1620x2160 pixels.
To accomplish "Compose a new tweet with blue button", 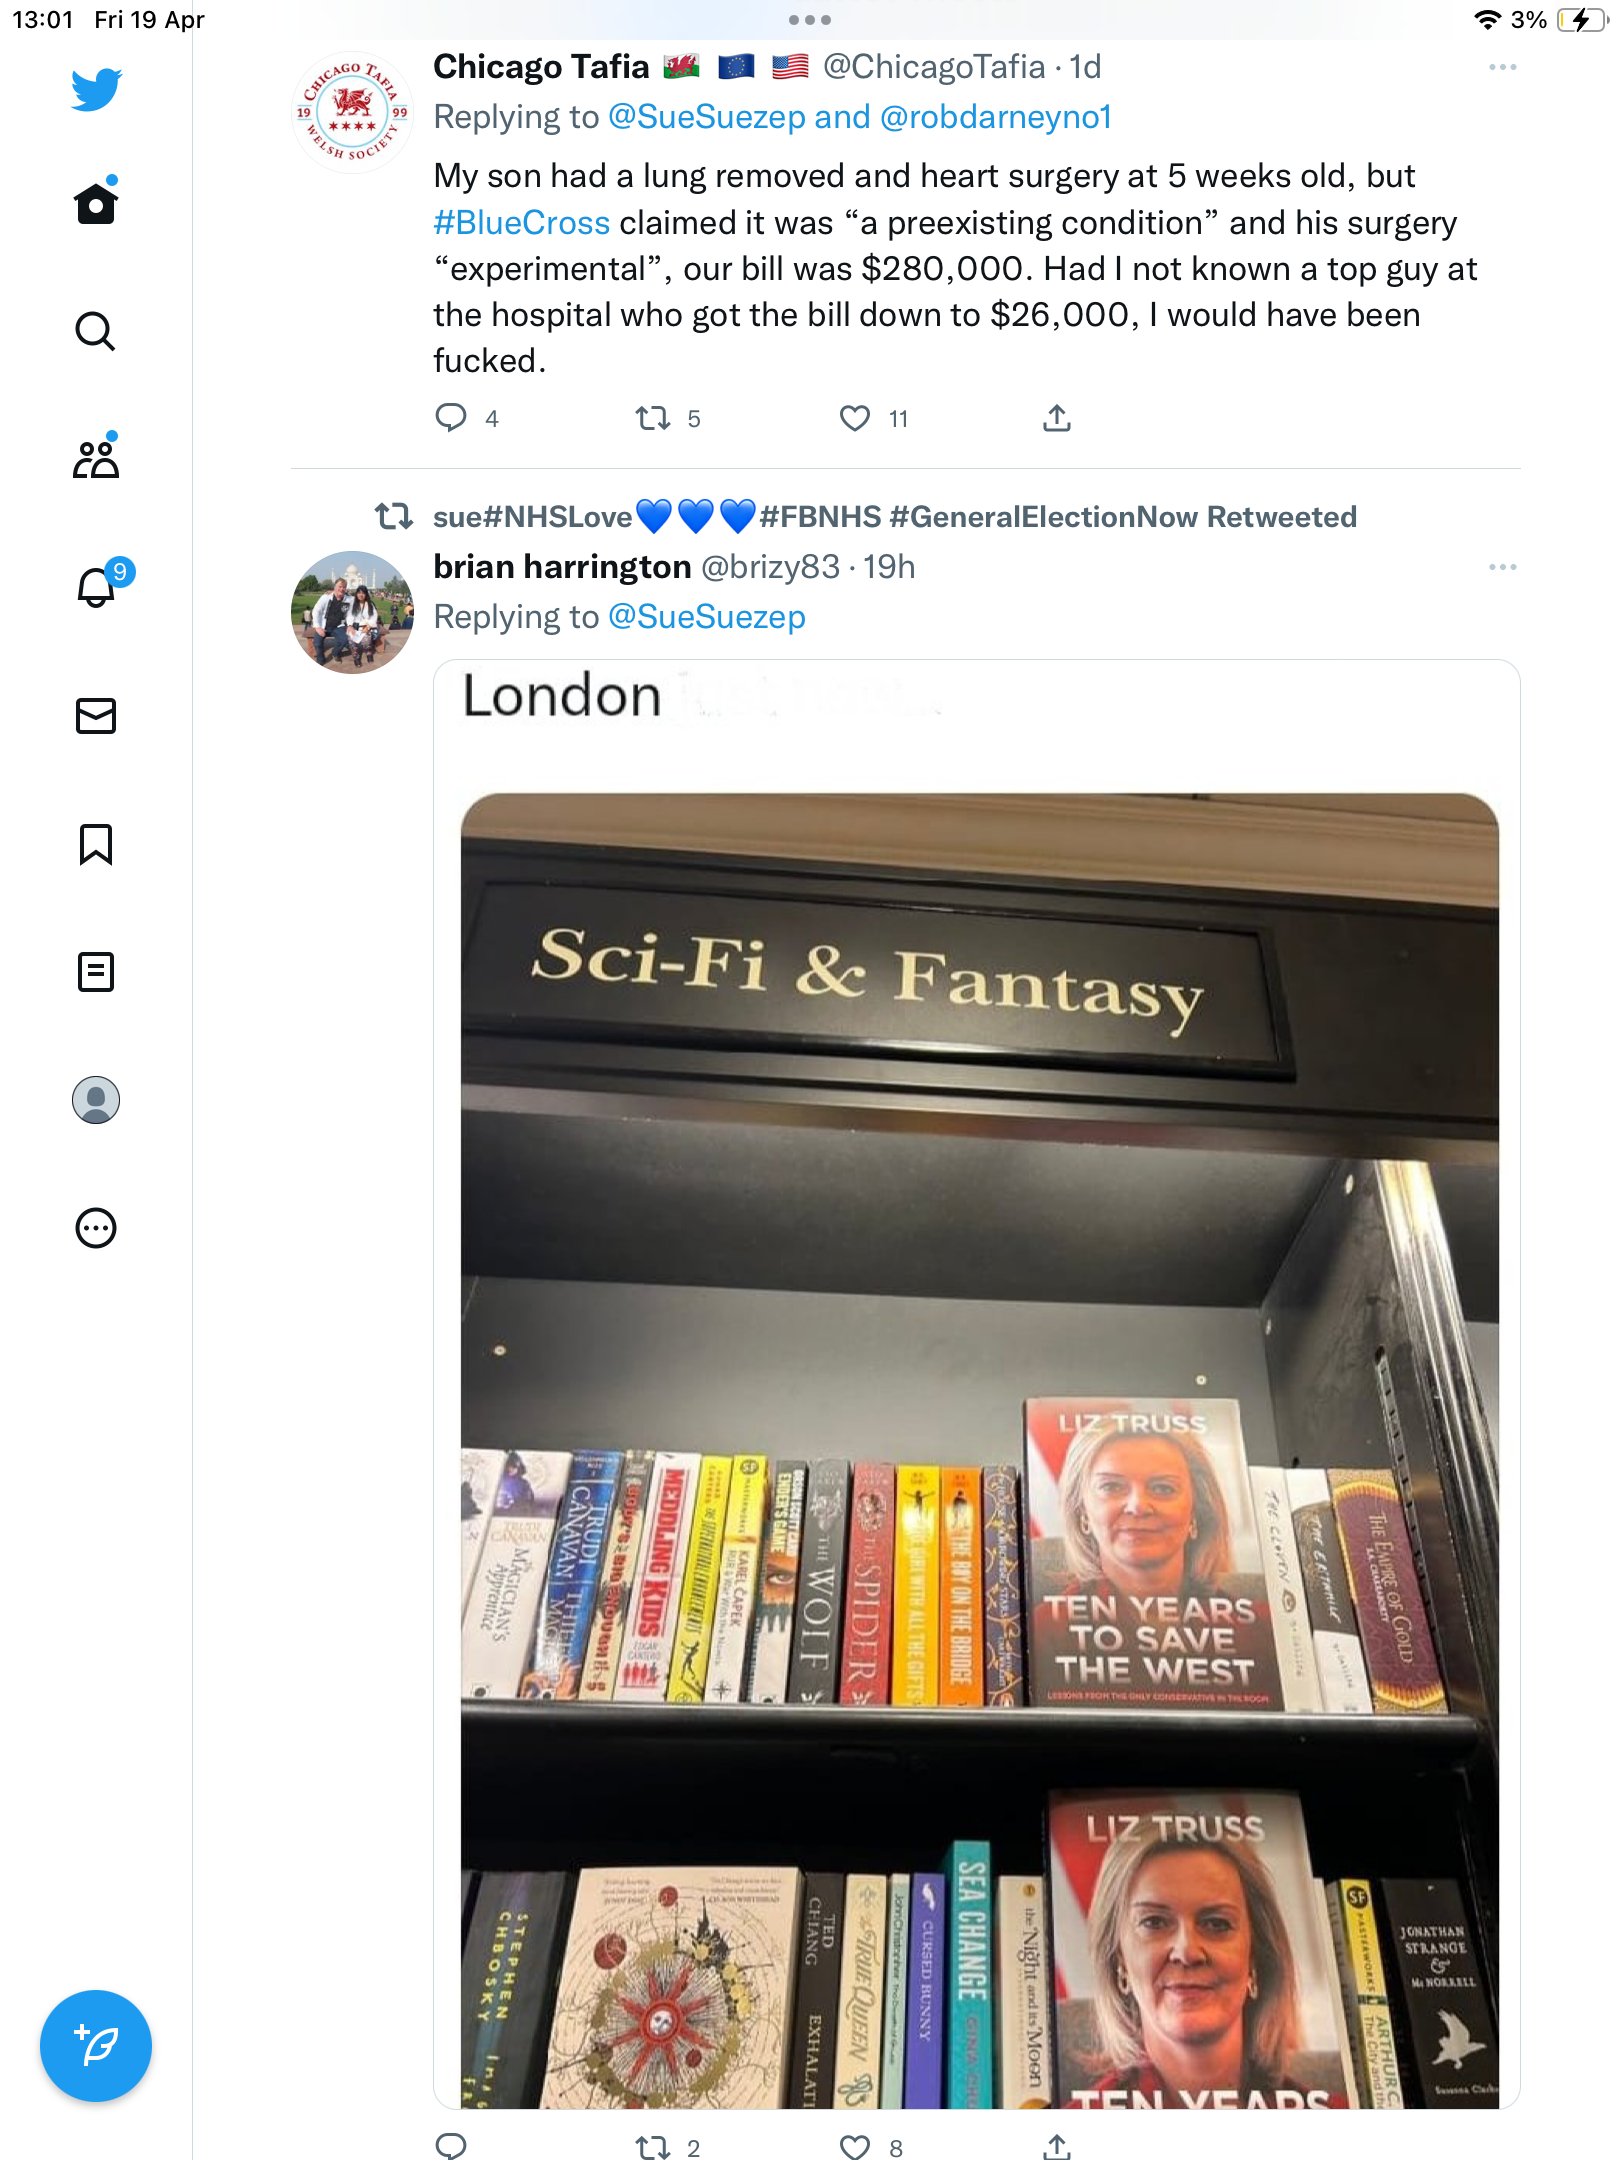I will pos(96,2046).
